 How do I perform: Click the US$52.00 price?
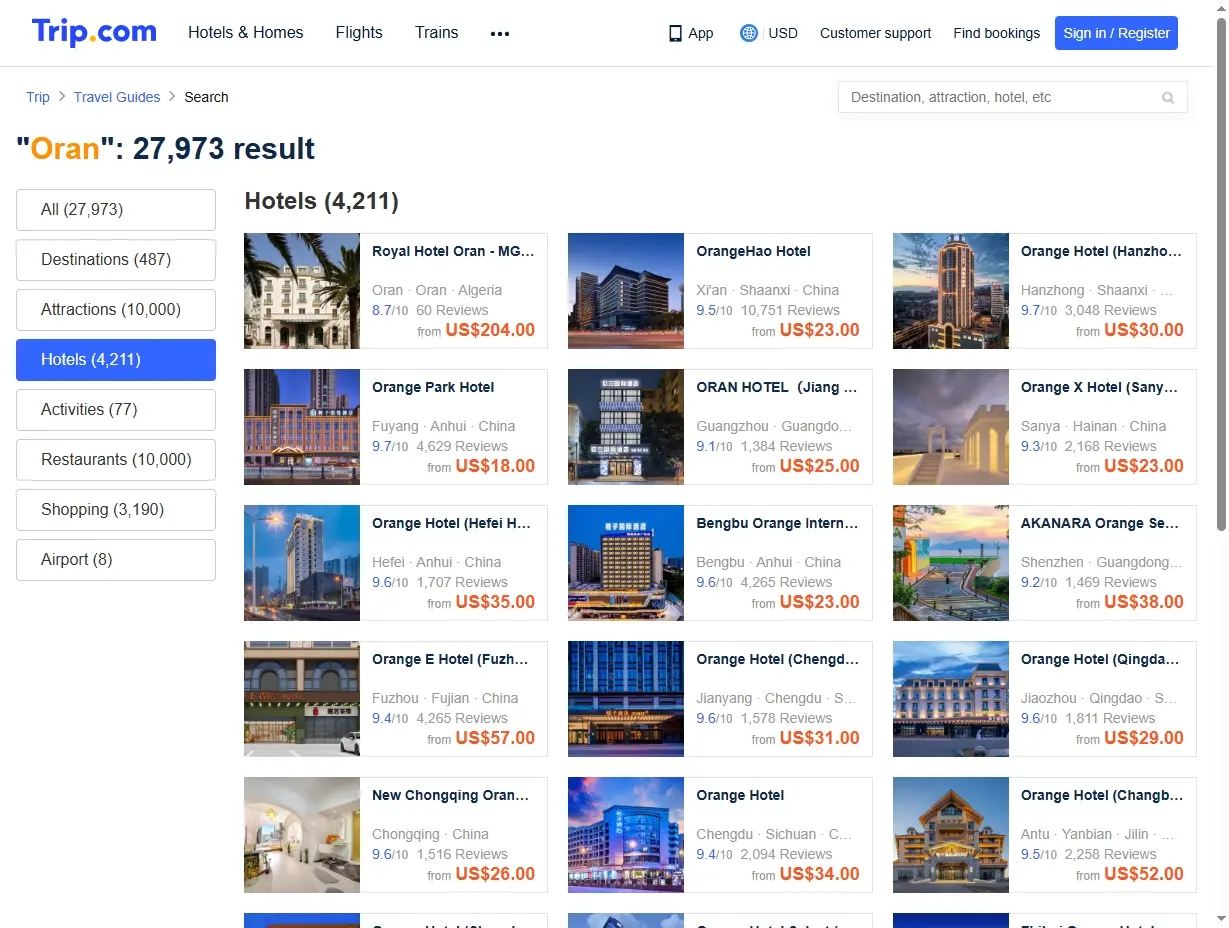click(1144, 874)
